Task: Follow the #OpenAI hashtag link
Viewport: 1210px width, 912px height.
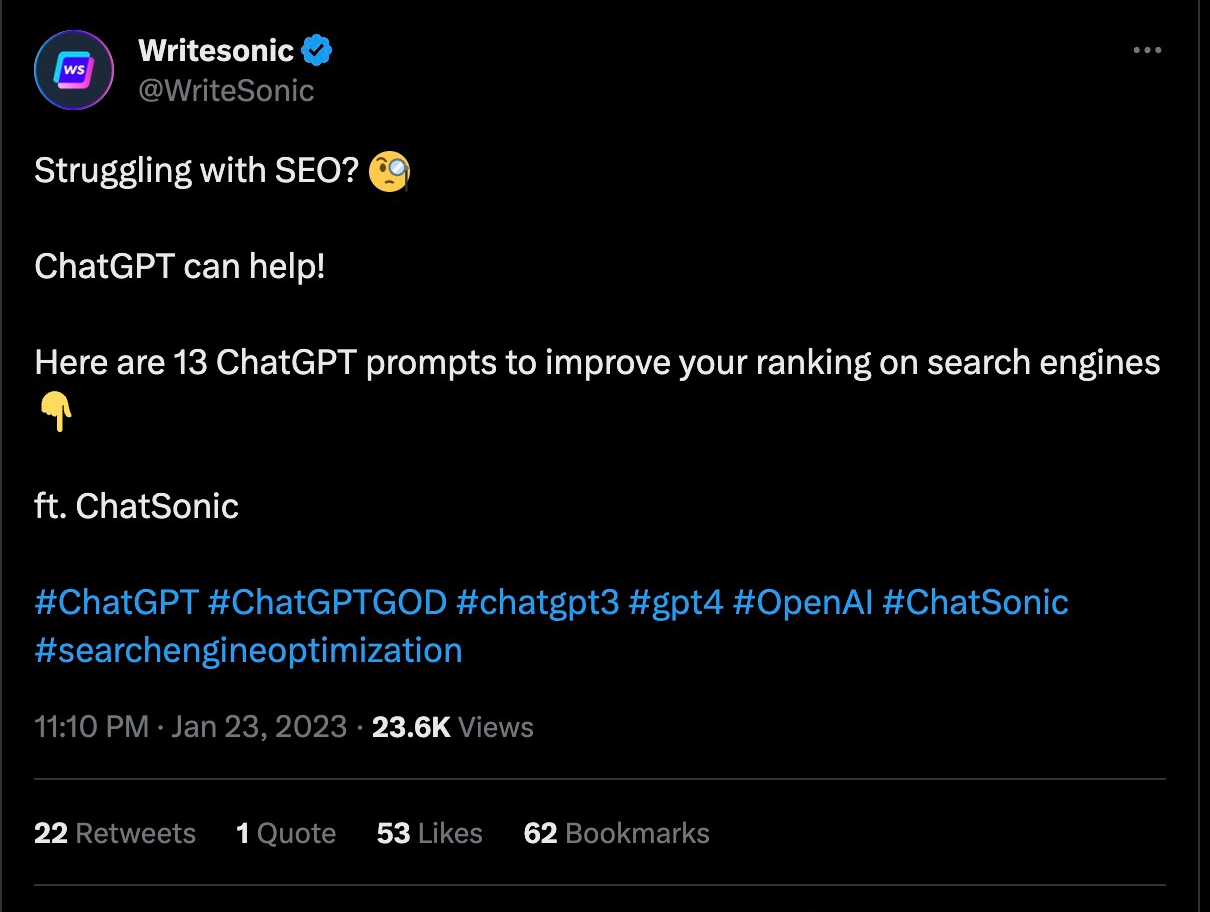Action: click(802, 603)
